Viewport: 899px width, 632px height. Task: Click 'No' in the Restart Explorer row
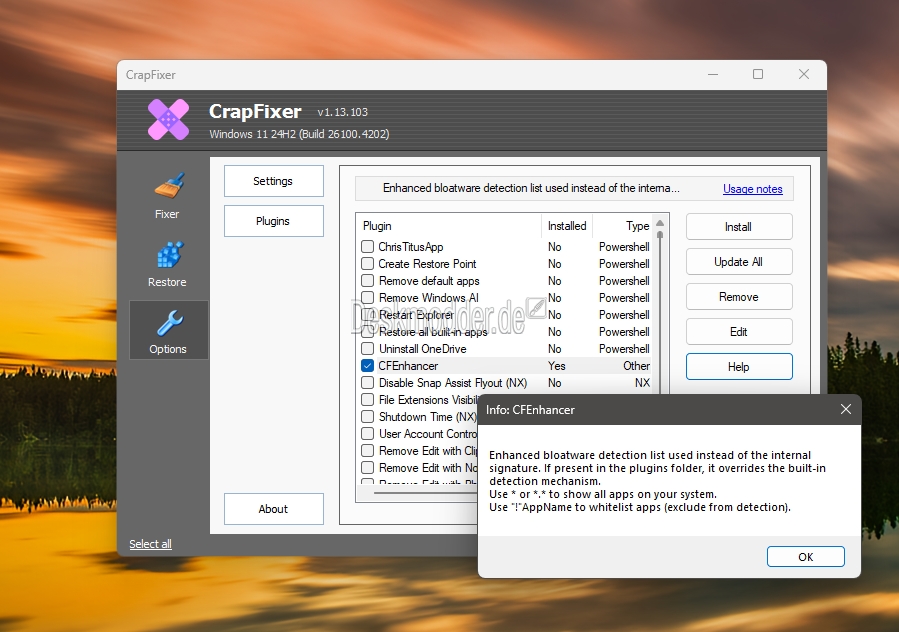554,315
